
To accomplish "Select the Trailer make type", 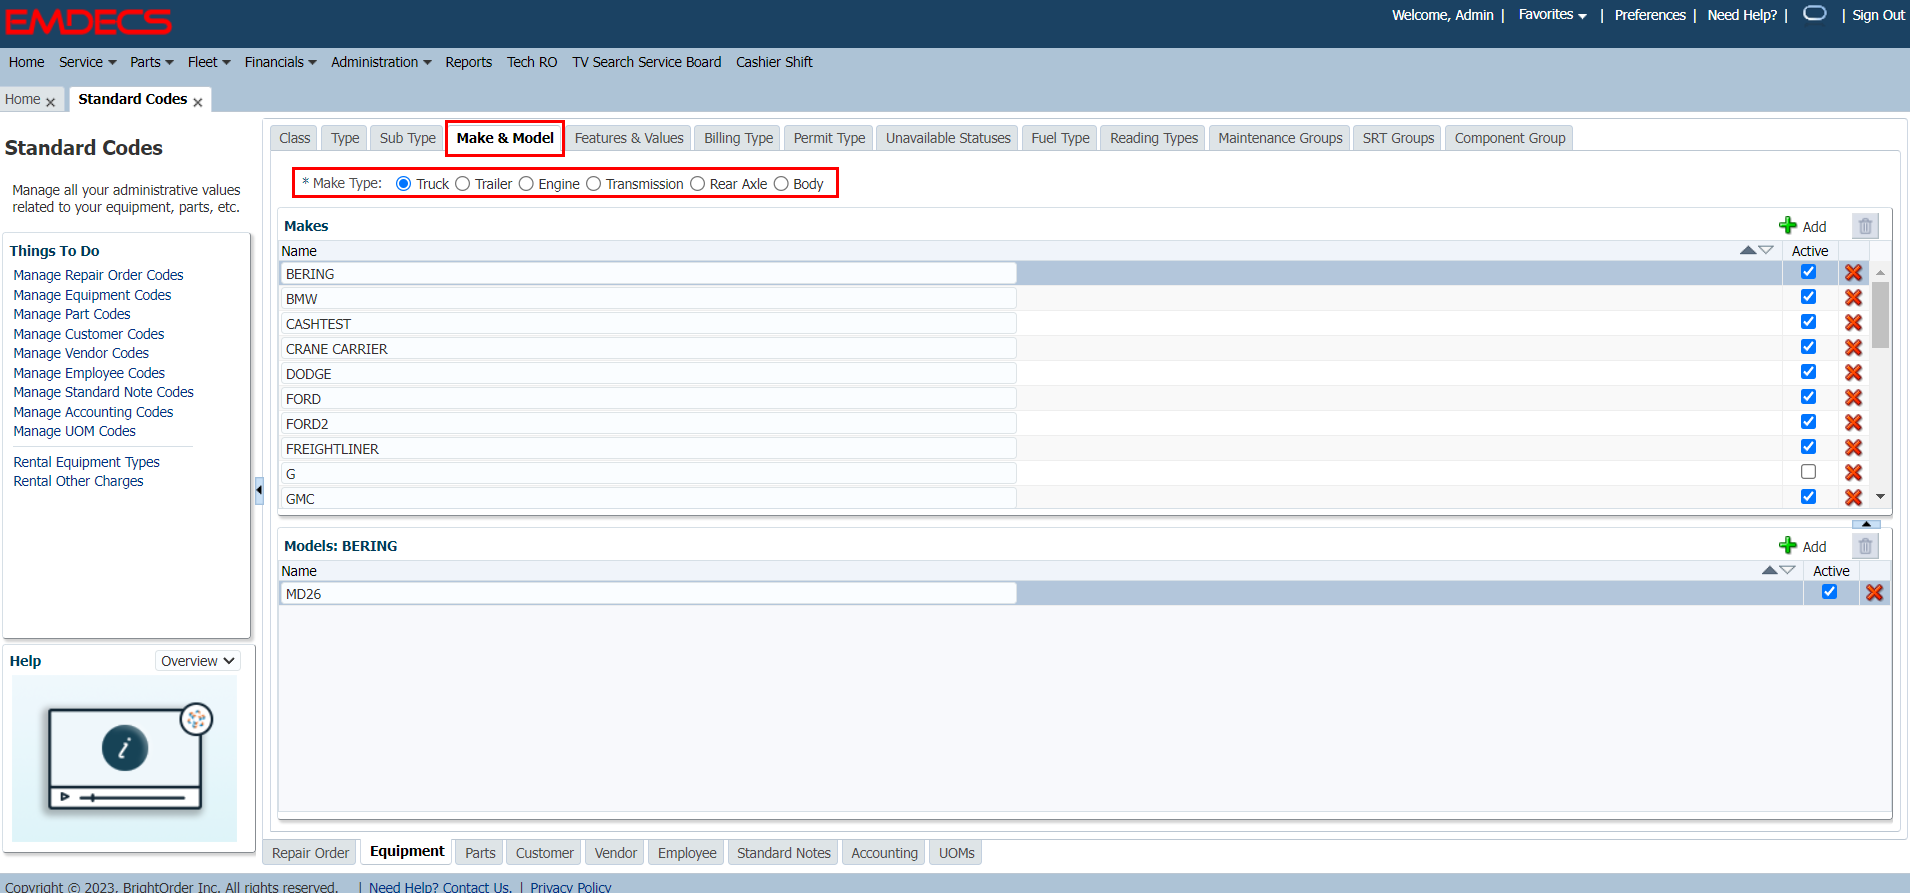I will click(x=463, y=184).
